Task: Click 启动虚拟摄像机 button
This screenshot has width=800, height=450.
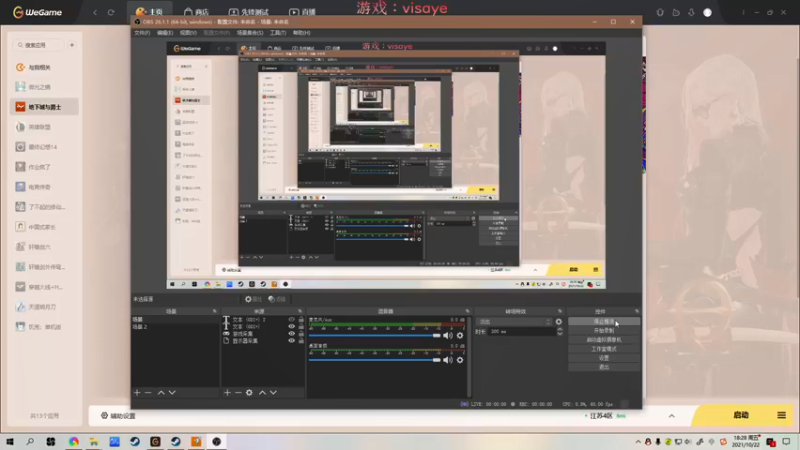Action: (x=604, y=340)
